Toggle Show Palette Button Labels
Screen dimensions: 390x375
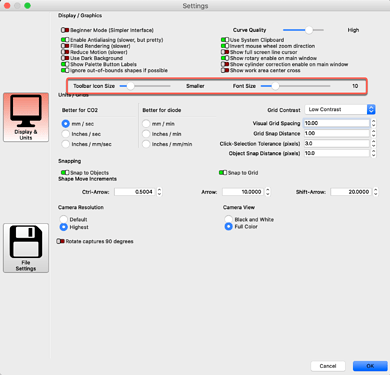click(x=65, y=64)
